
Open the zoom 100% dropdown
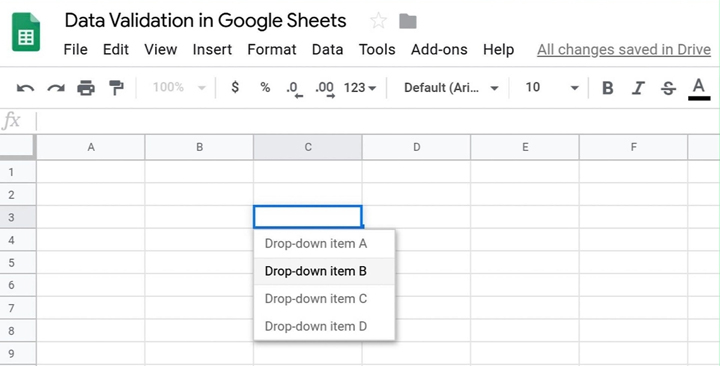pyautogui.click(x=179, y=87)
